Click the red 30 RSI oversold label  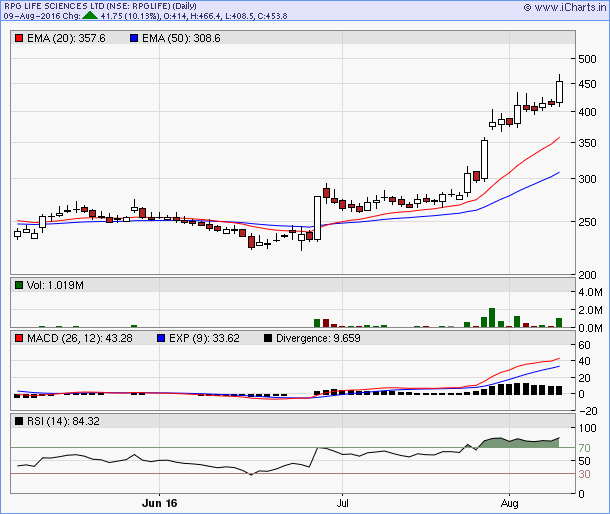pos(584,474)
